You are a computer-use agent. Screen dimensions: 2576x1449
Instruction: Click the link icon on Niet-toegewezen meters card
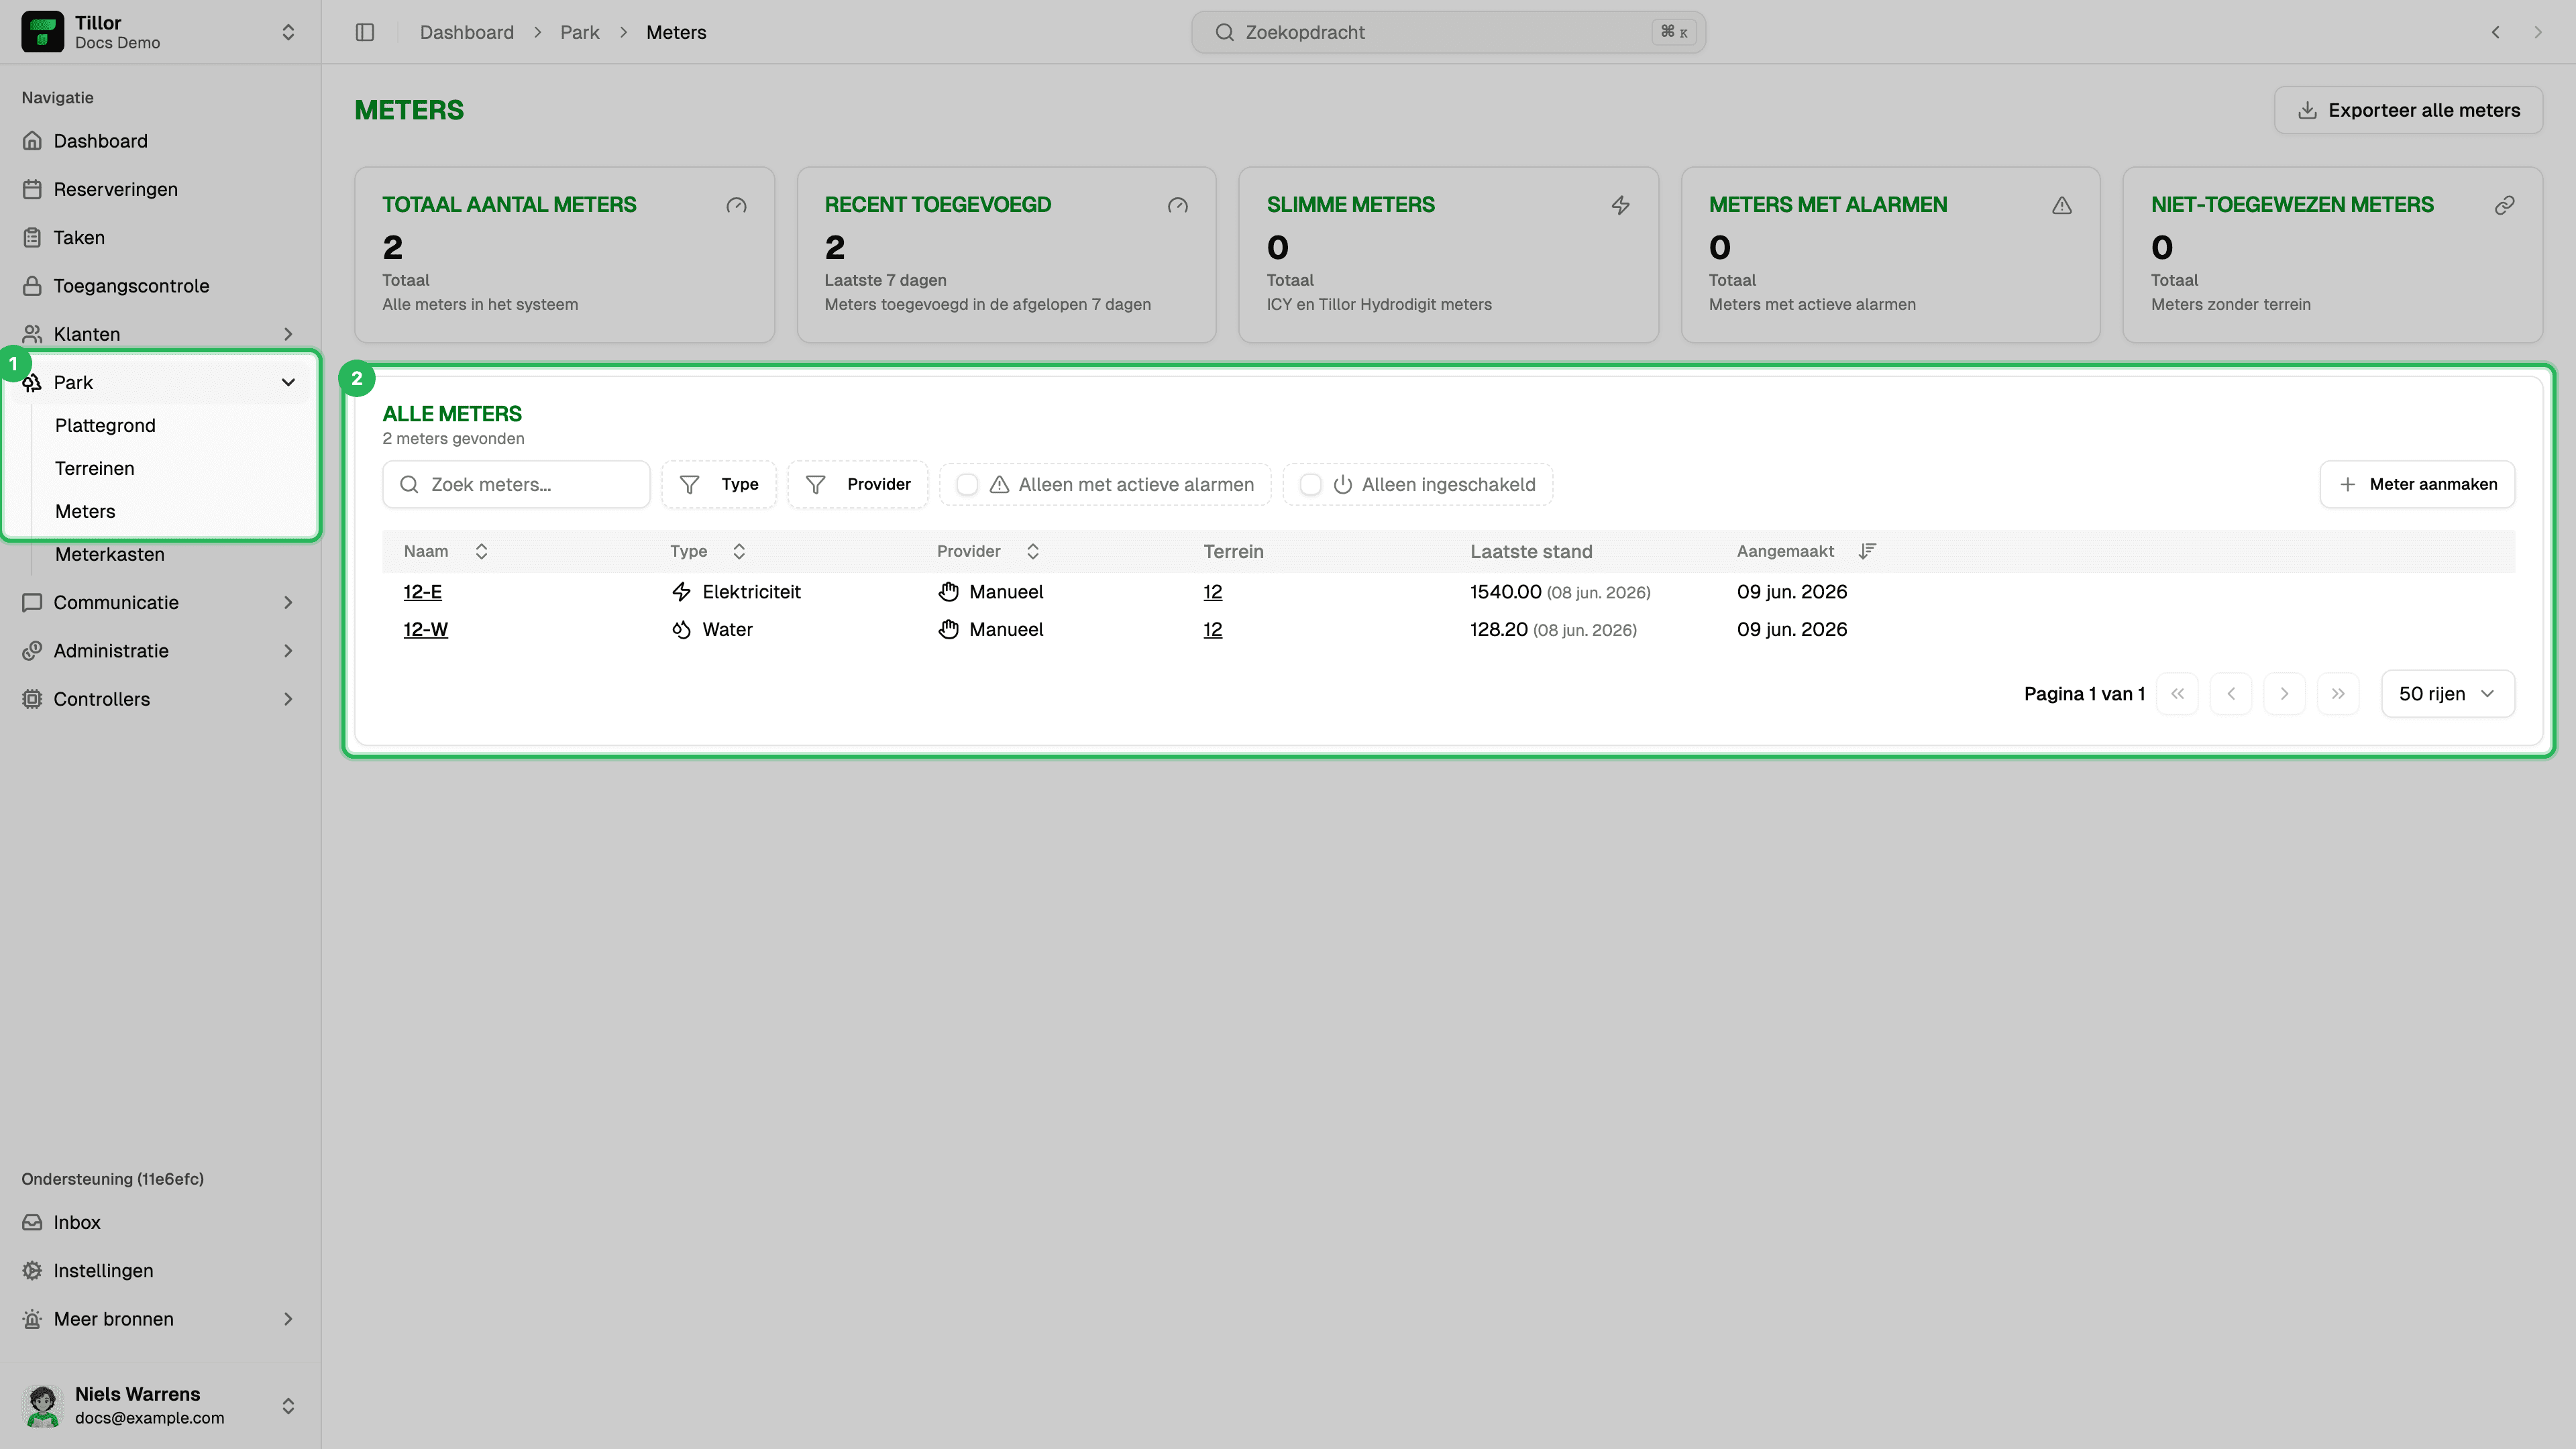point(2504,205)
